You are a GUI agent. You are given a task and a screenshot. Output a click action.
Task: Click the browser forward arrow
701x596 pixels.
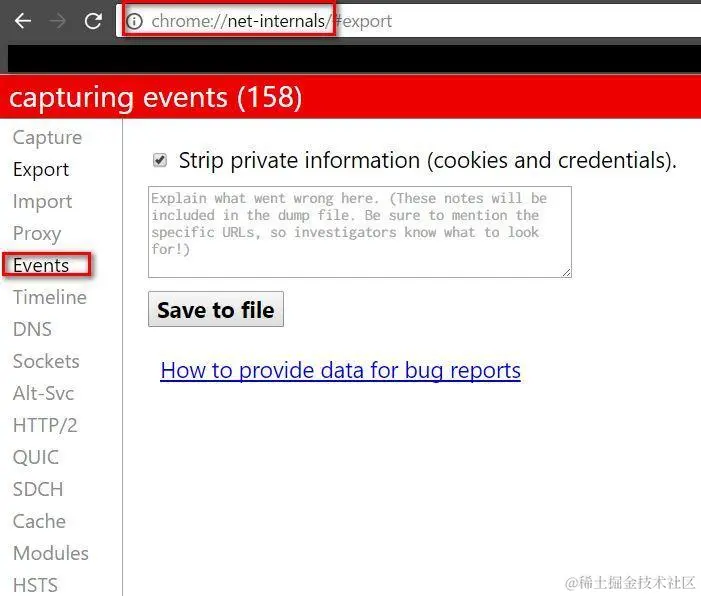click(x=57, y=21)
